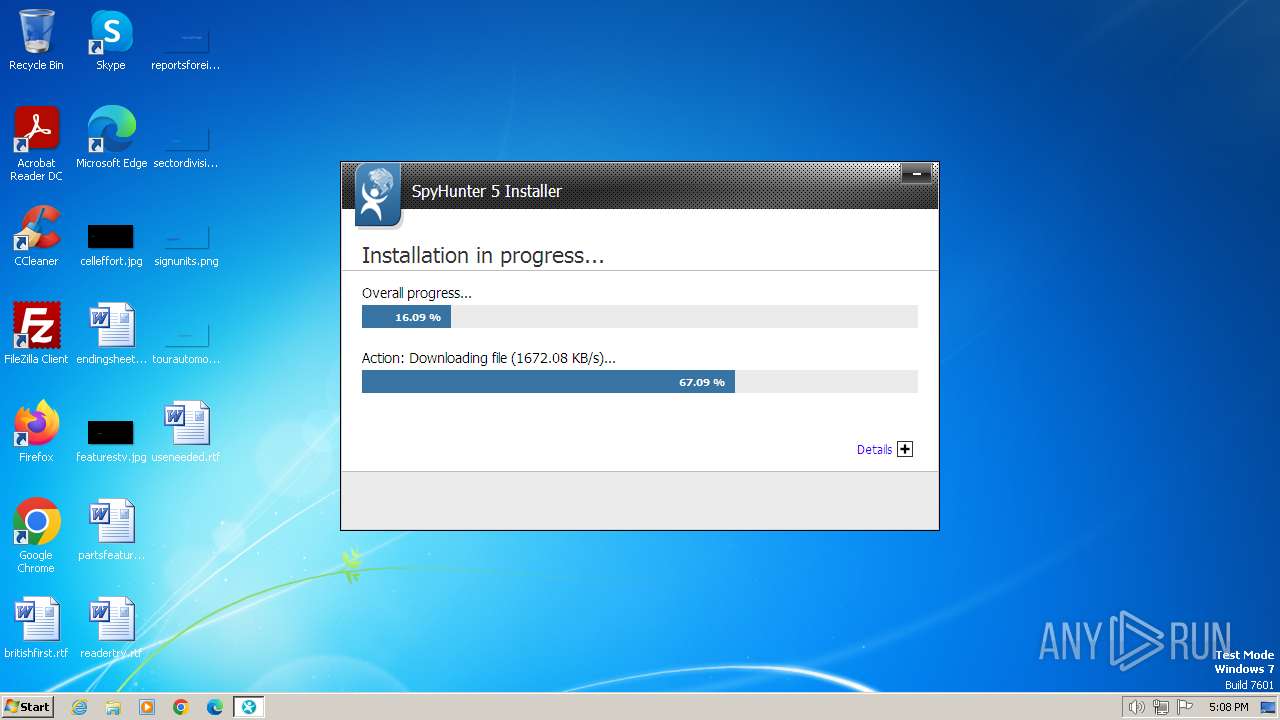Select the SpyHunter installer taskbar button
1280x720 pixels.
pyautogui.click(x=249, y=707)
